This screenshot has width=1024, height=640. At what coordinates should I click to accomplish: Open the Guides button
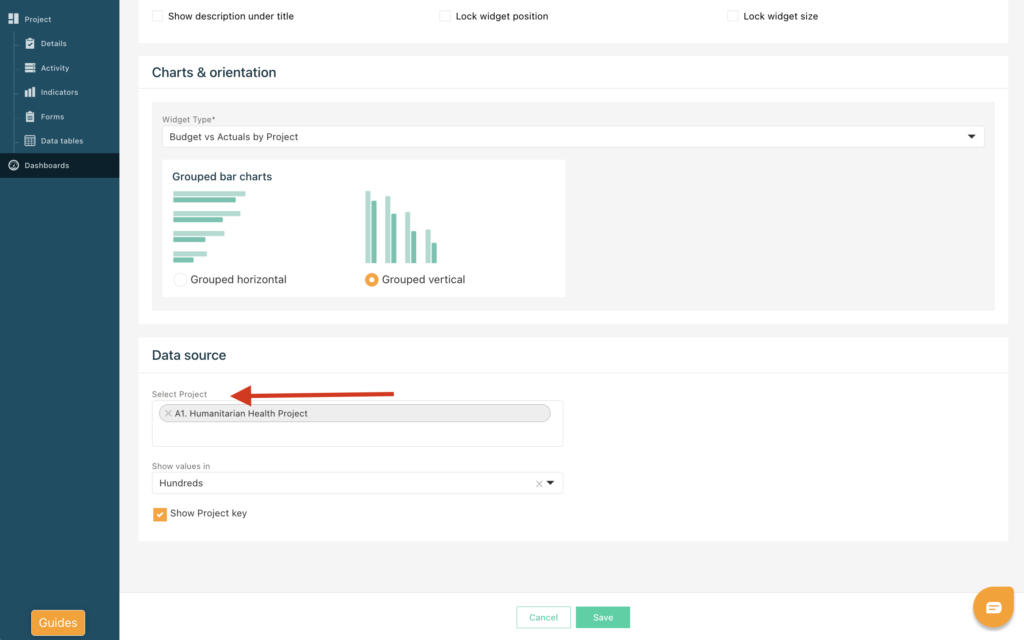coord(58,623)
